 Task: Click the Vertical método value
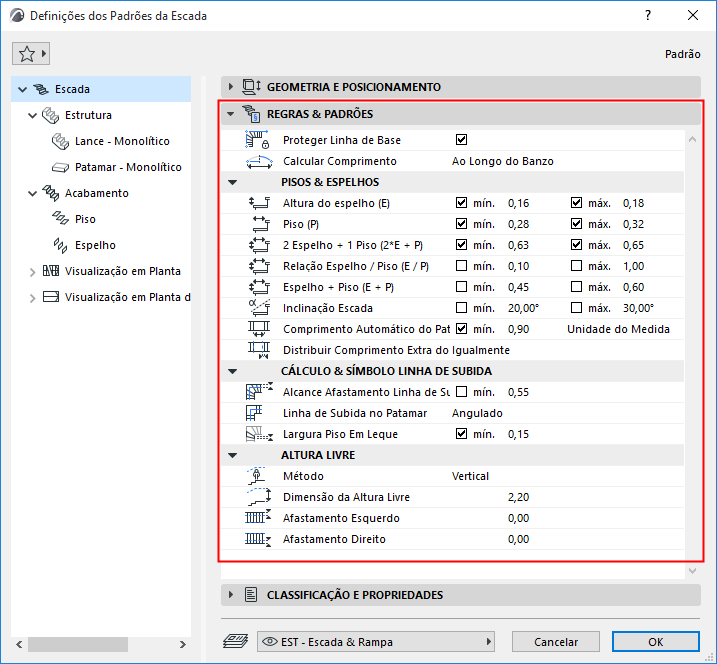pyautogui.click(x=470, y=477)
